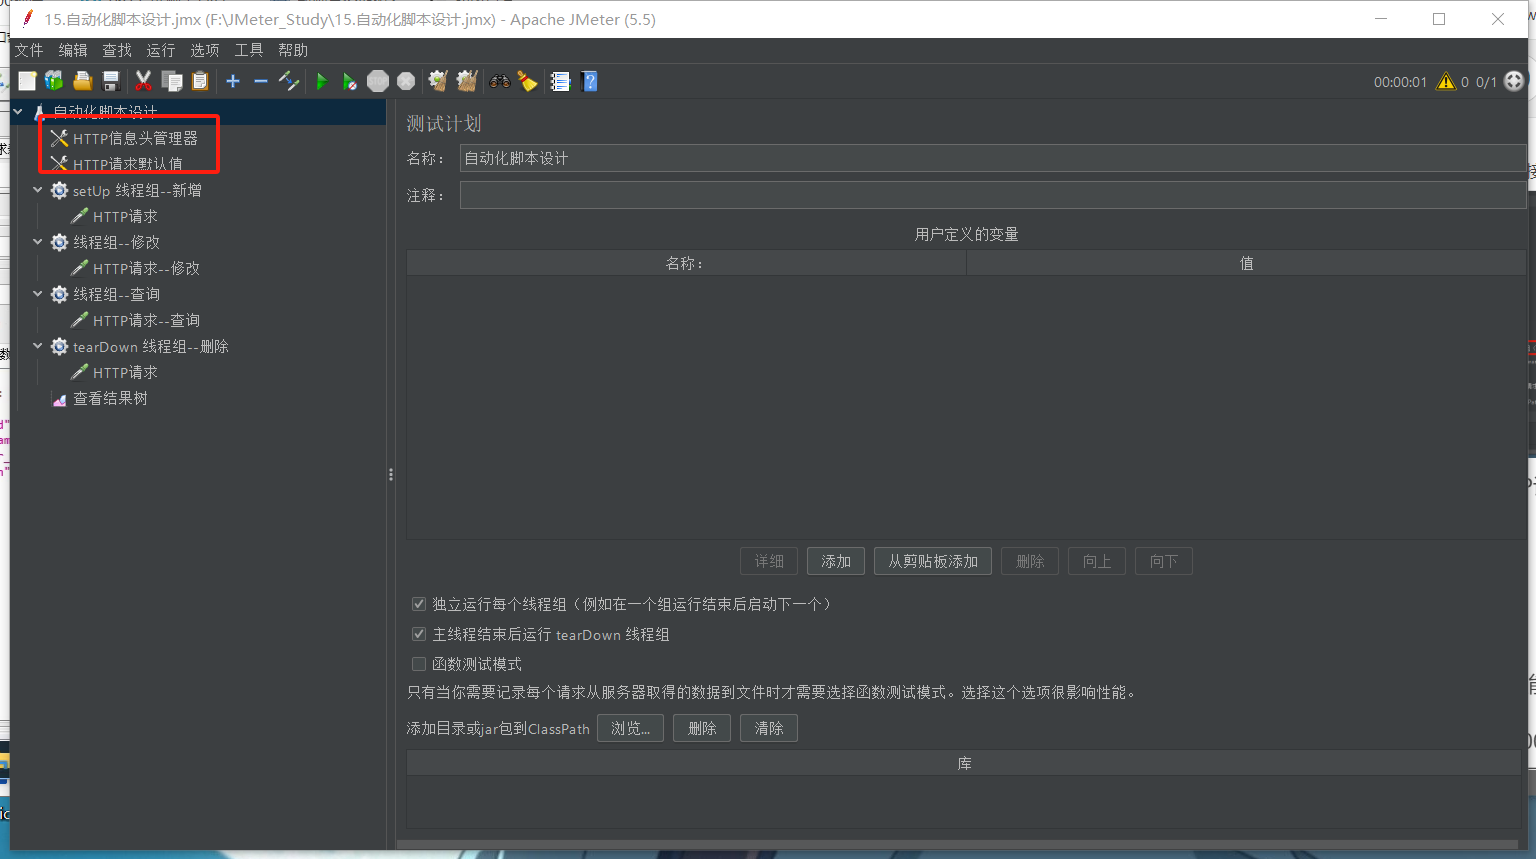Click into the 名称 input field
1536x859 pixels.
coord(992,158)
